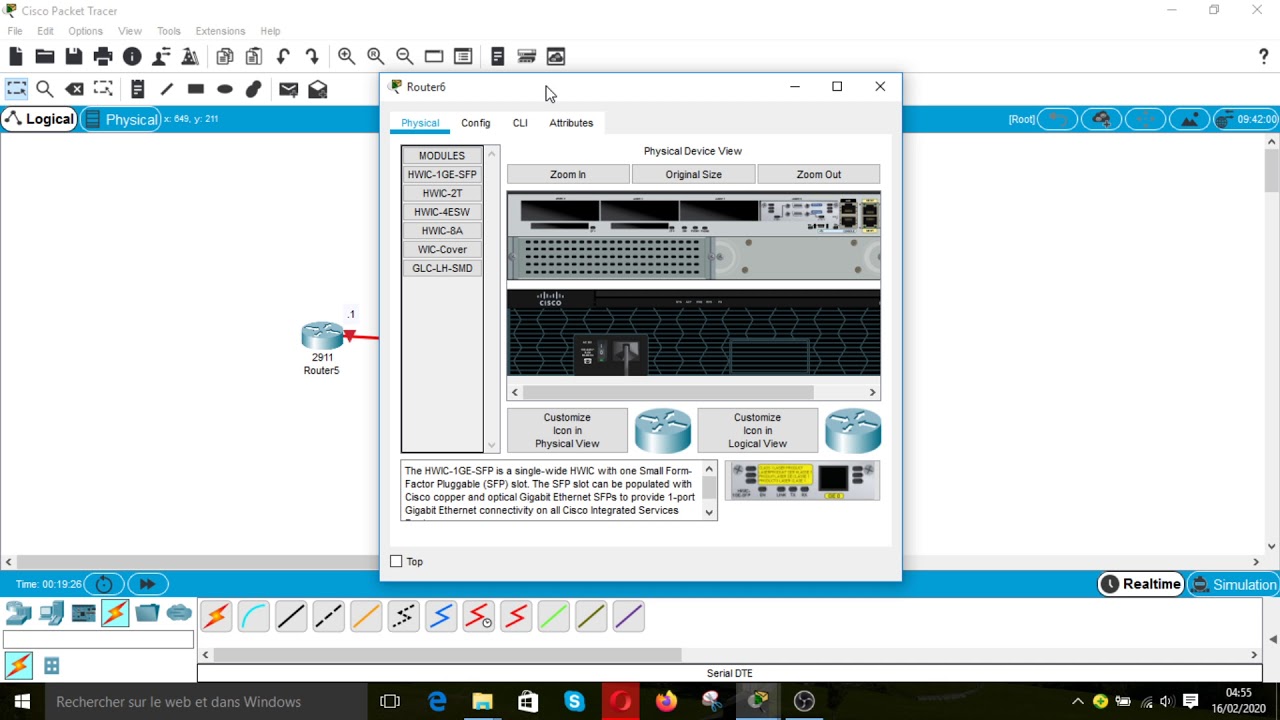This screenshot has width=1280, height=720.
Task: Click Customize Icon in Logical View
Action: pyautogui.click(x=757, y=430)
